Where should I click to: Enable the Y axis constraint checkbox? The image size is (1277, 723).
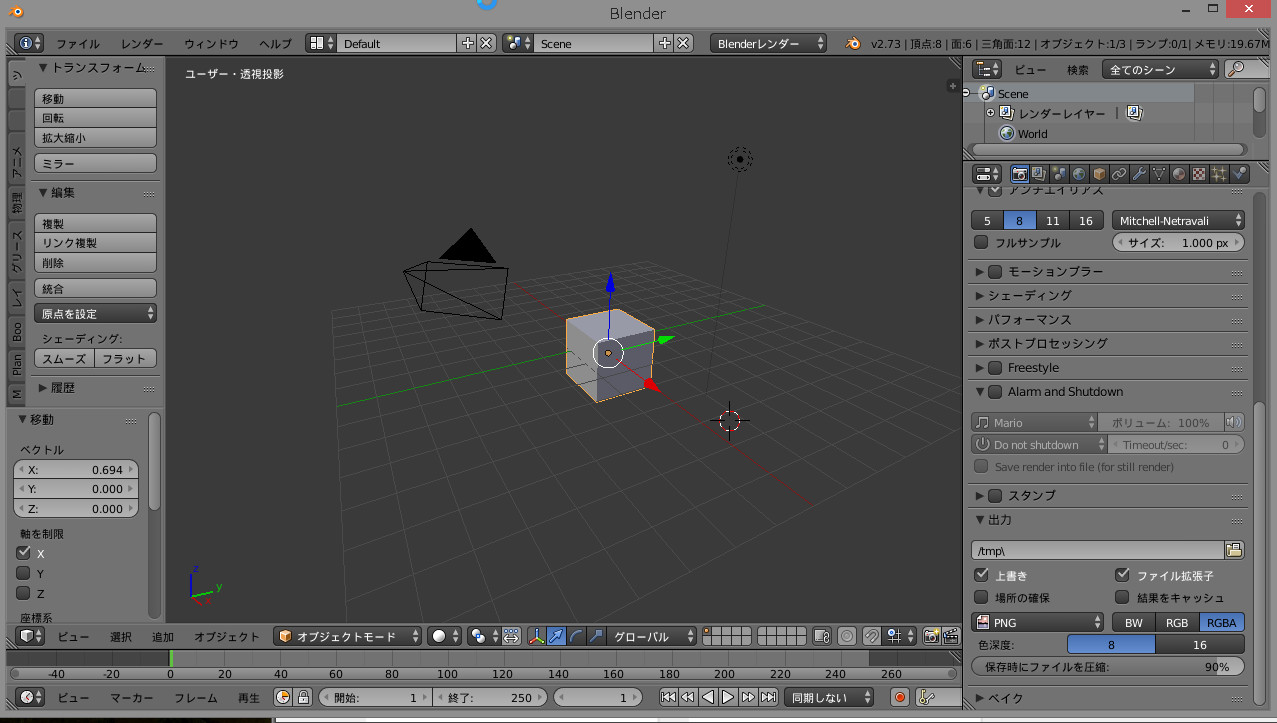pos(23,573)
